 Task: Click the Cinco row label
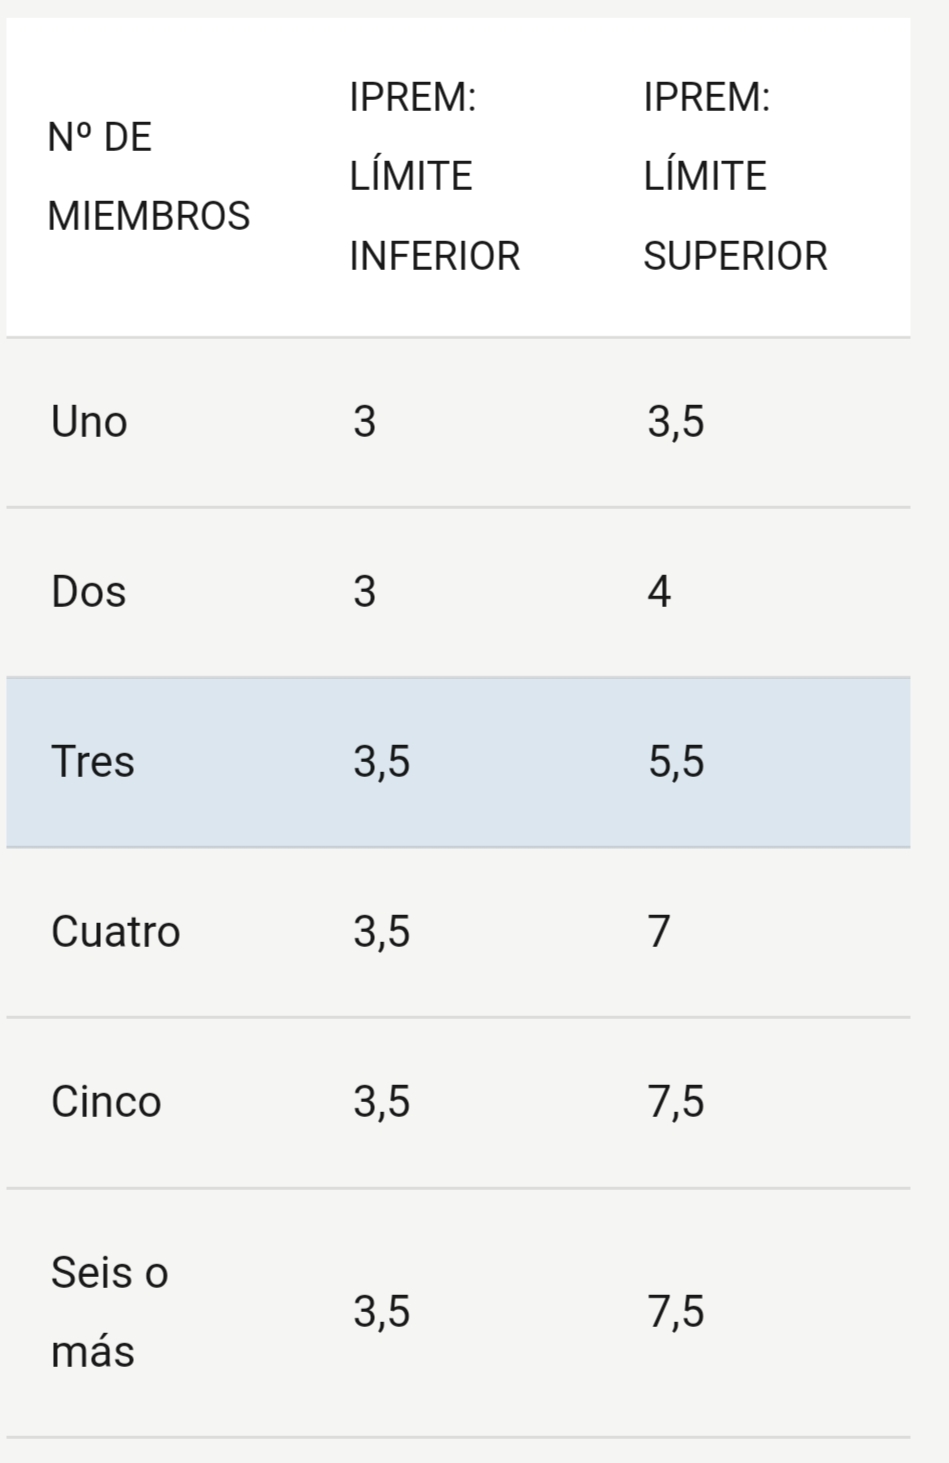[x=106, y=1102]
